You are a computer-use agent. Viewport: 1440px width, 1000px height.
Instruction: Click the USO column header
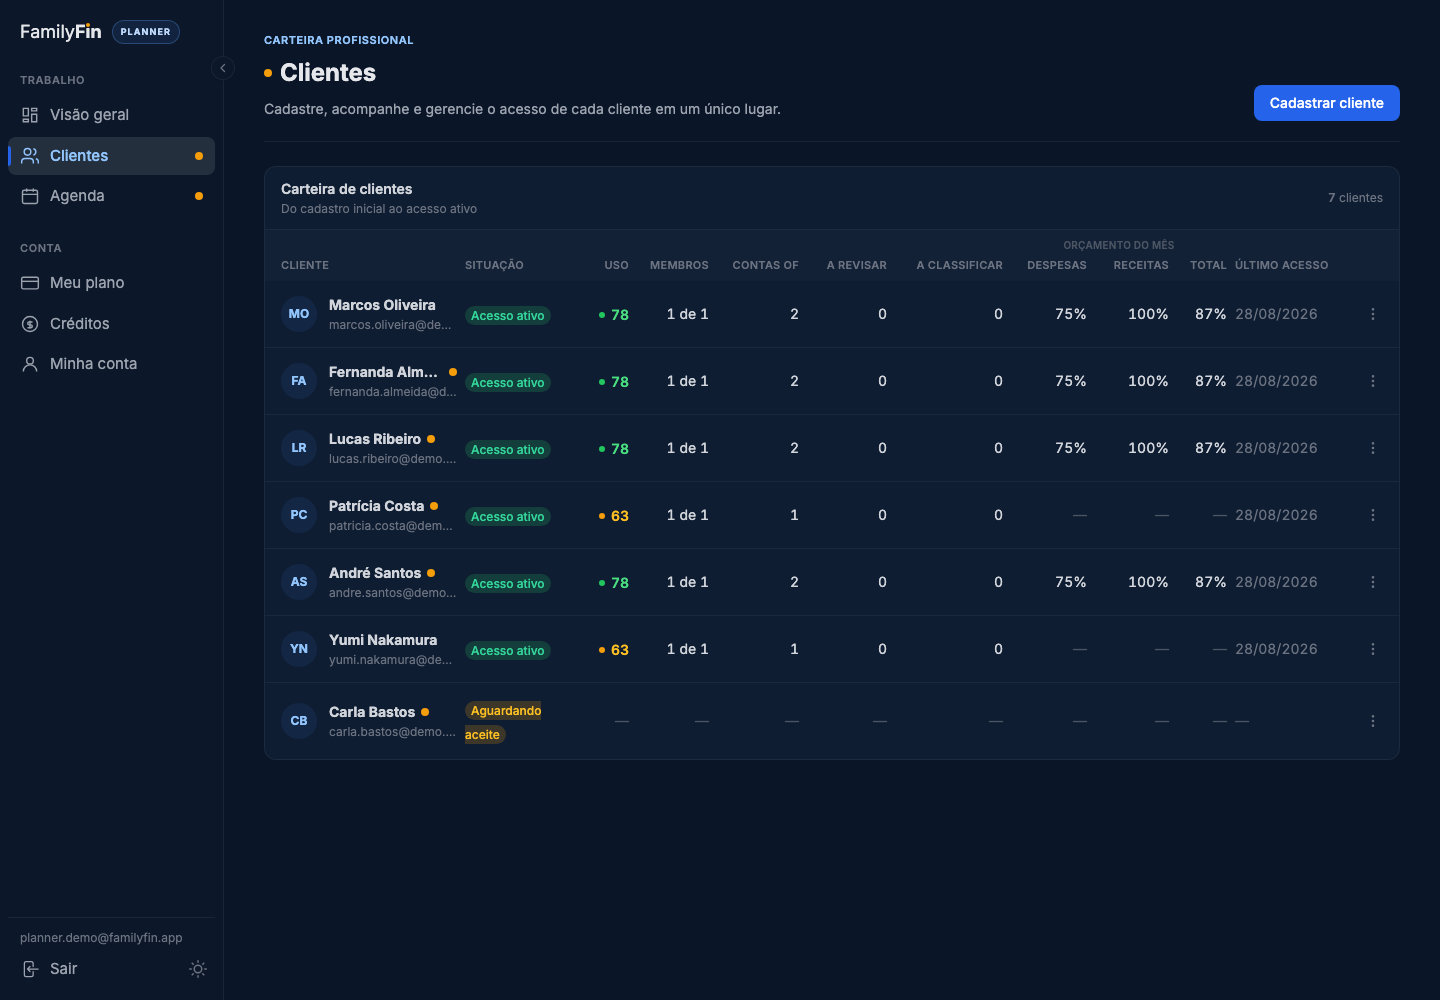(x=616, y=265)
